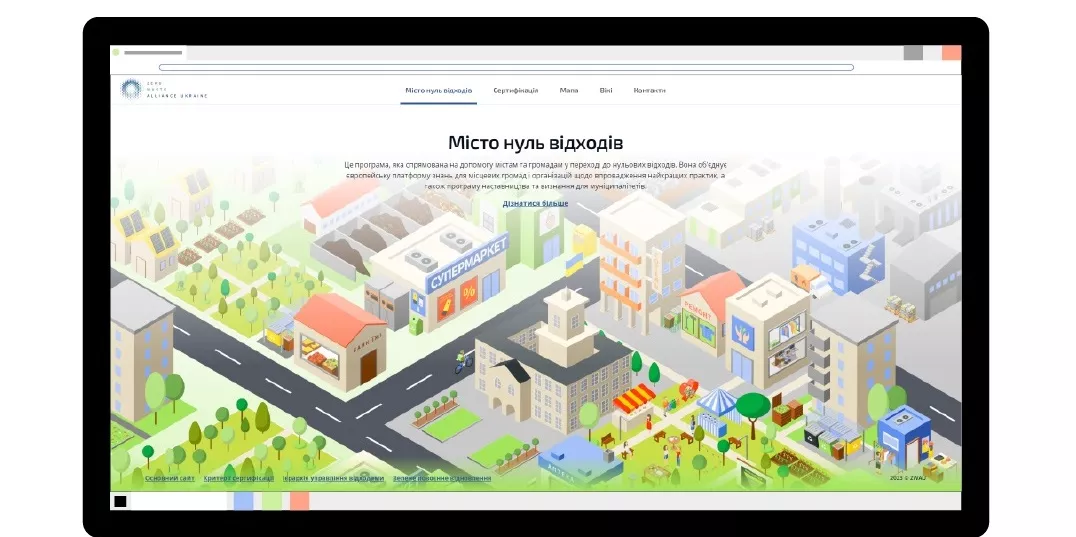
Task: Open the Критерії сертифікації footer link
Action: [238, 478]
